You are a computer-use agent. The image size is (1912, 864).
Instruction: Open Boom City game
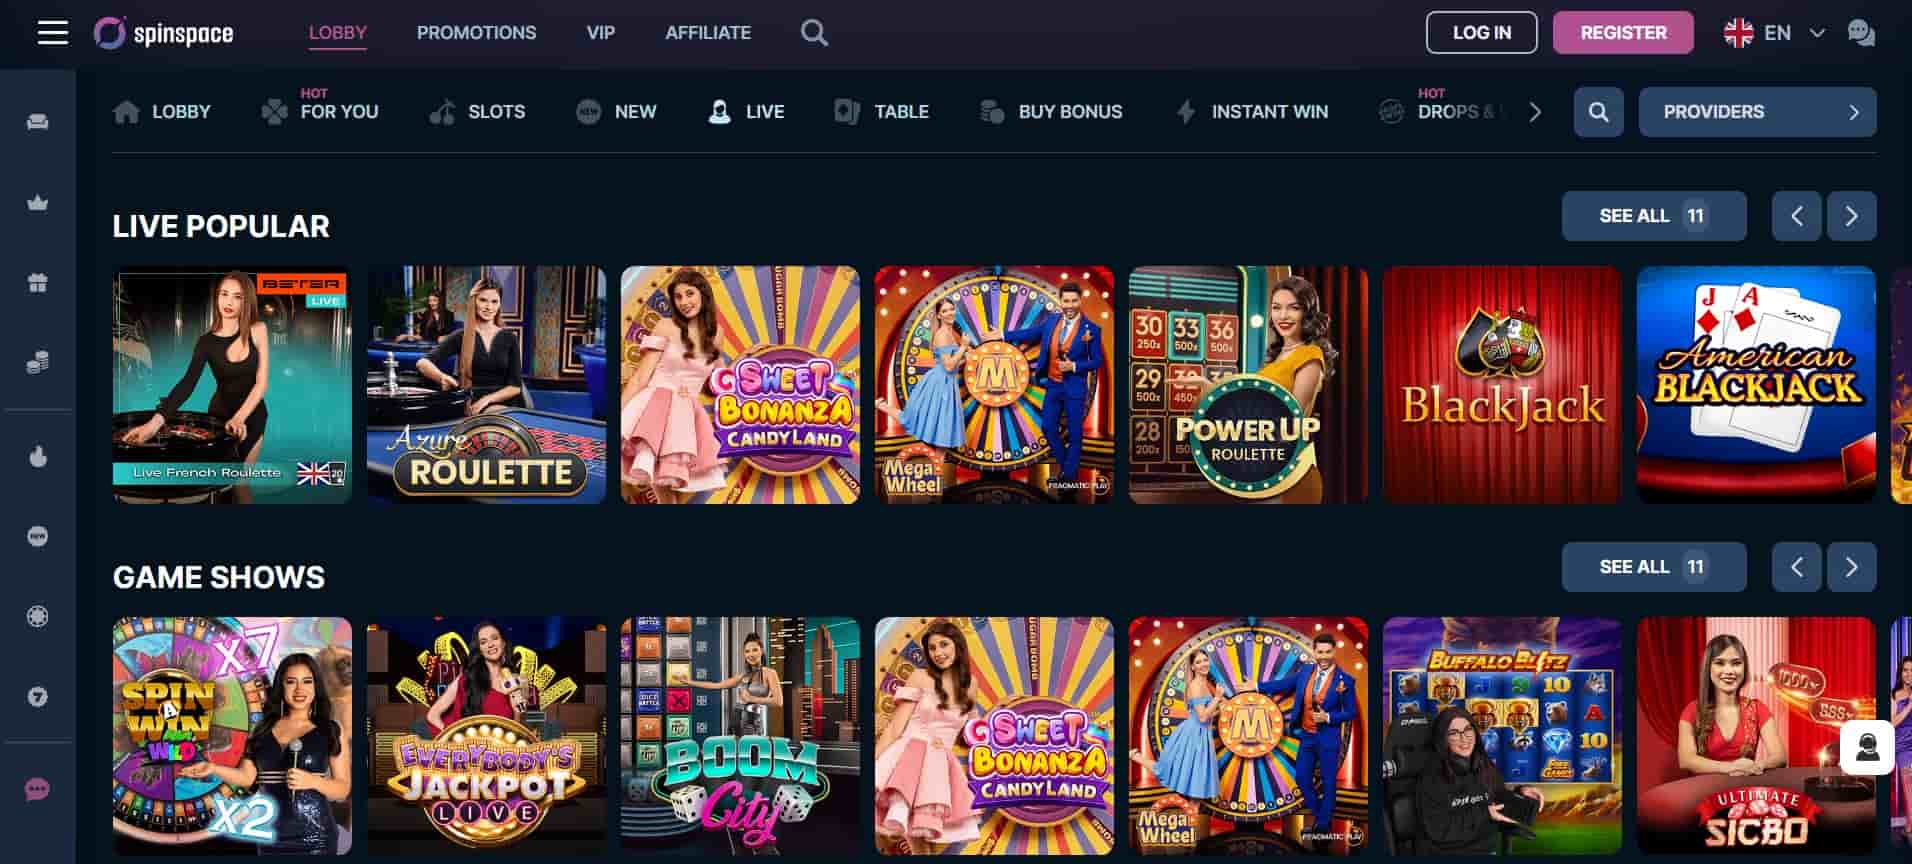coord(740,736)
